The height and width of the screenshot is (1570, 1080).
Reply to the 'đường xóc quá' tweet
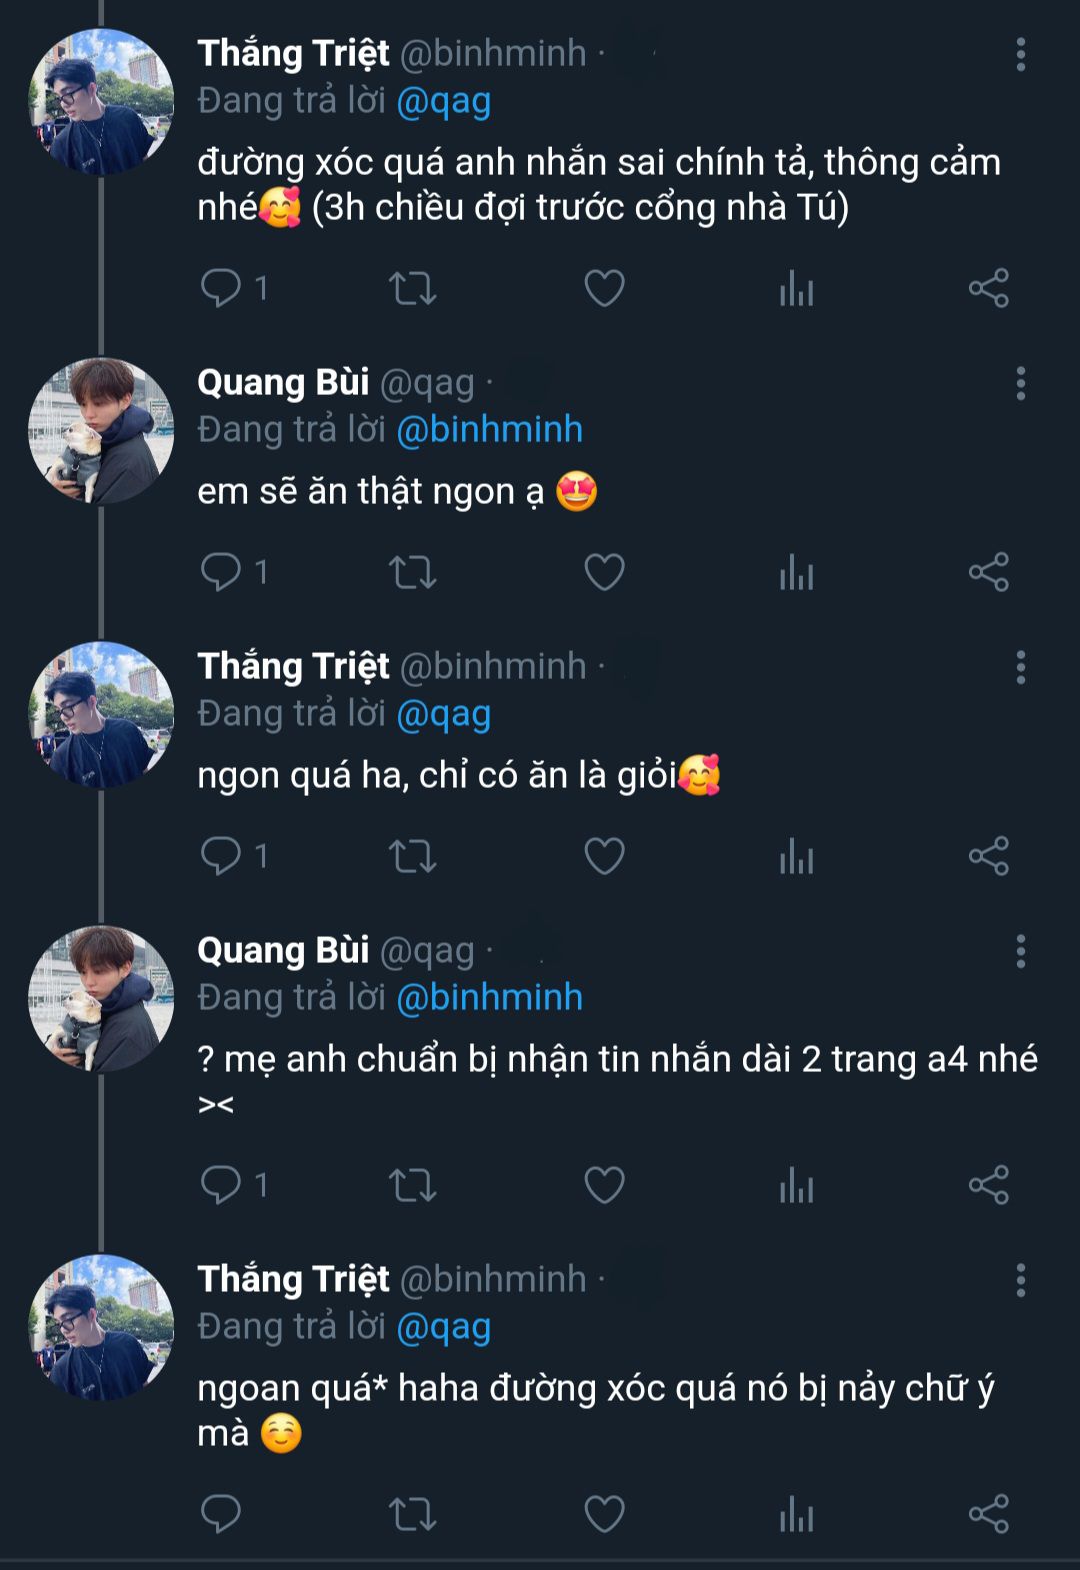pyautogui.click(x=221, y=288)
